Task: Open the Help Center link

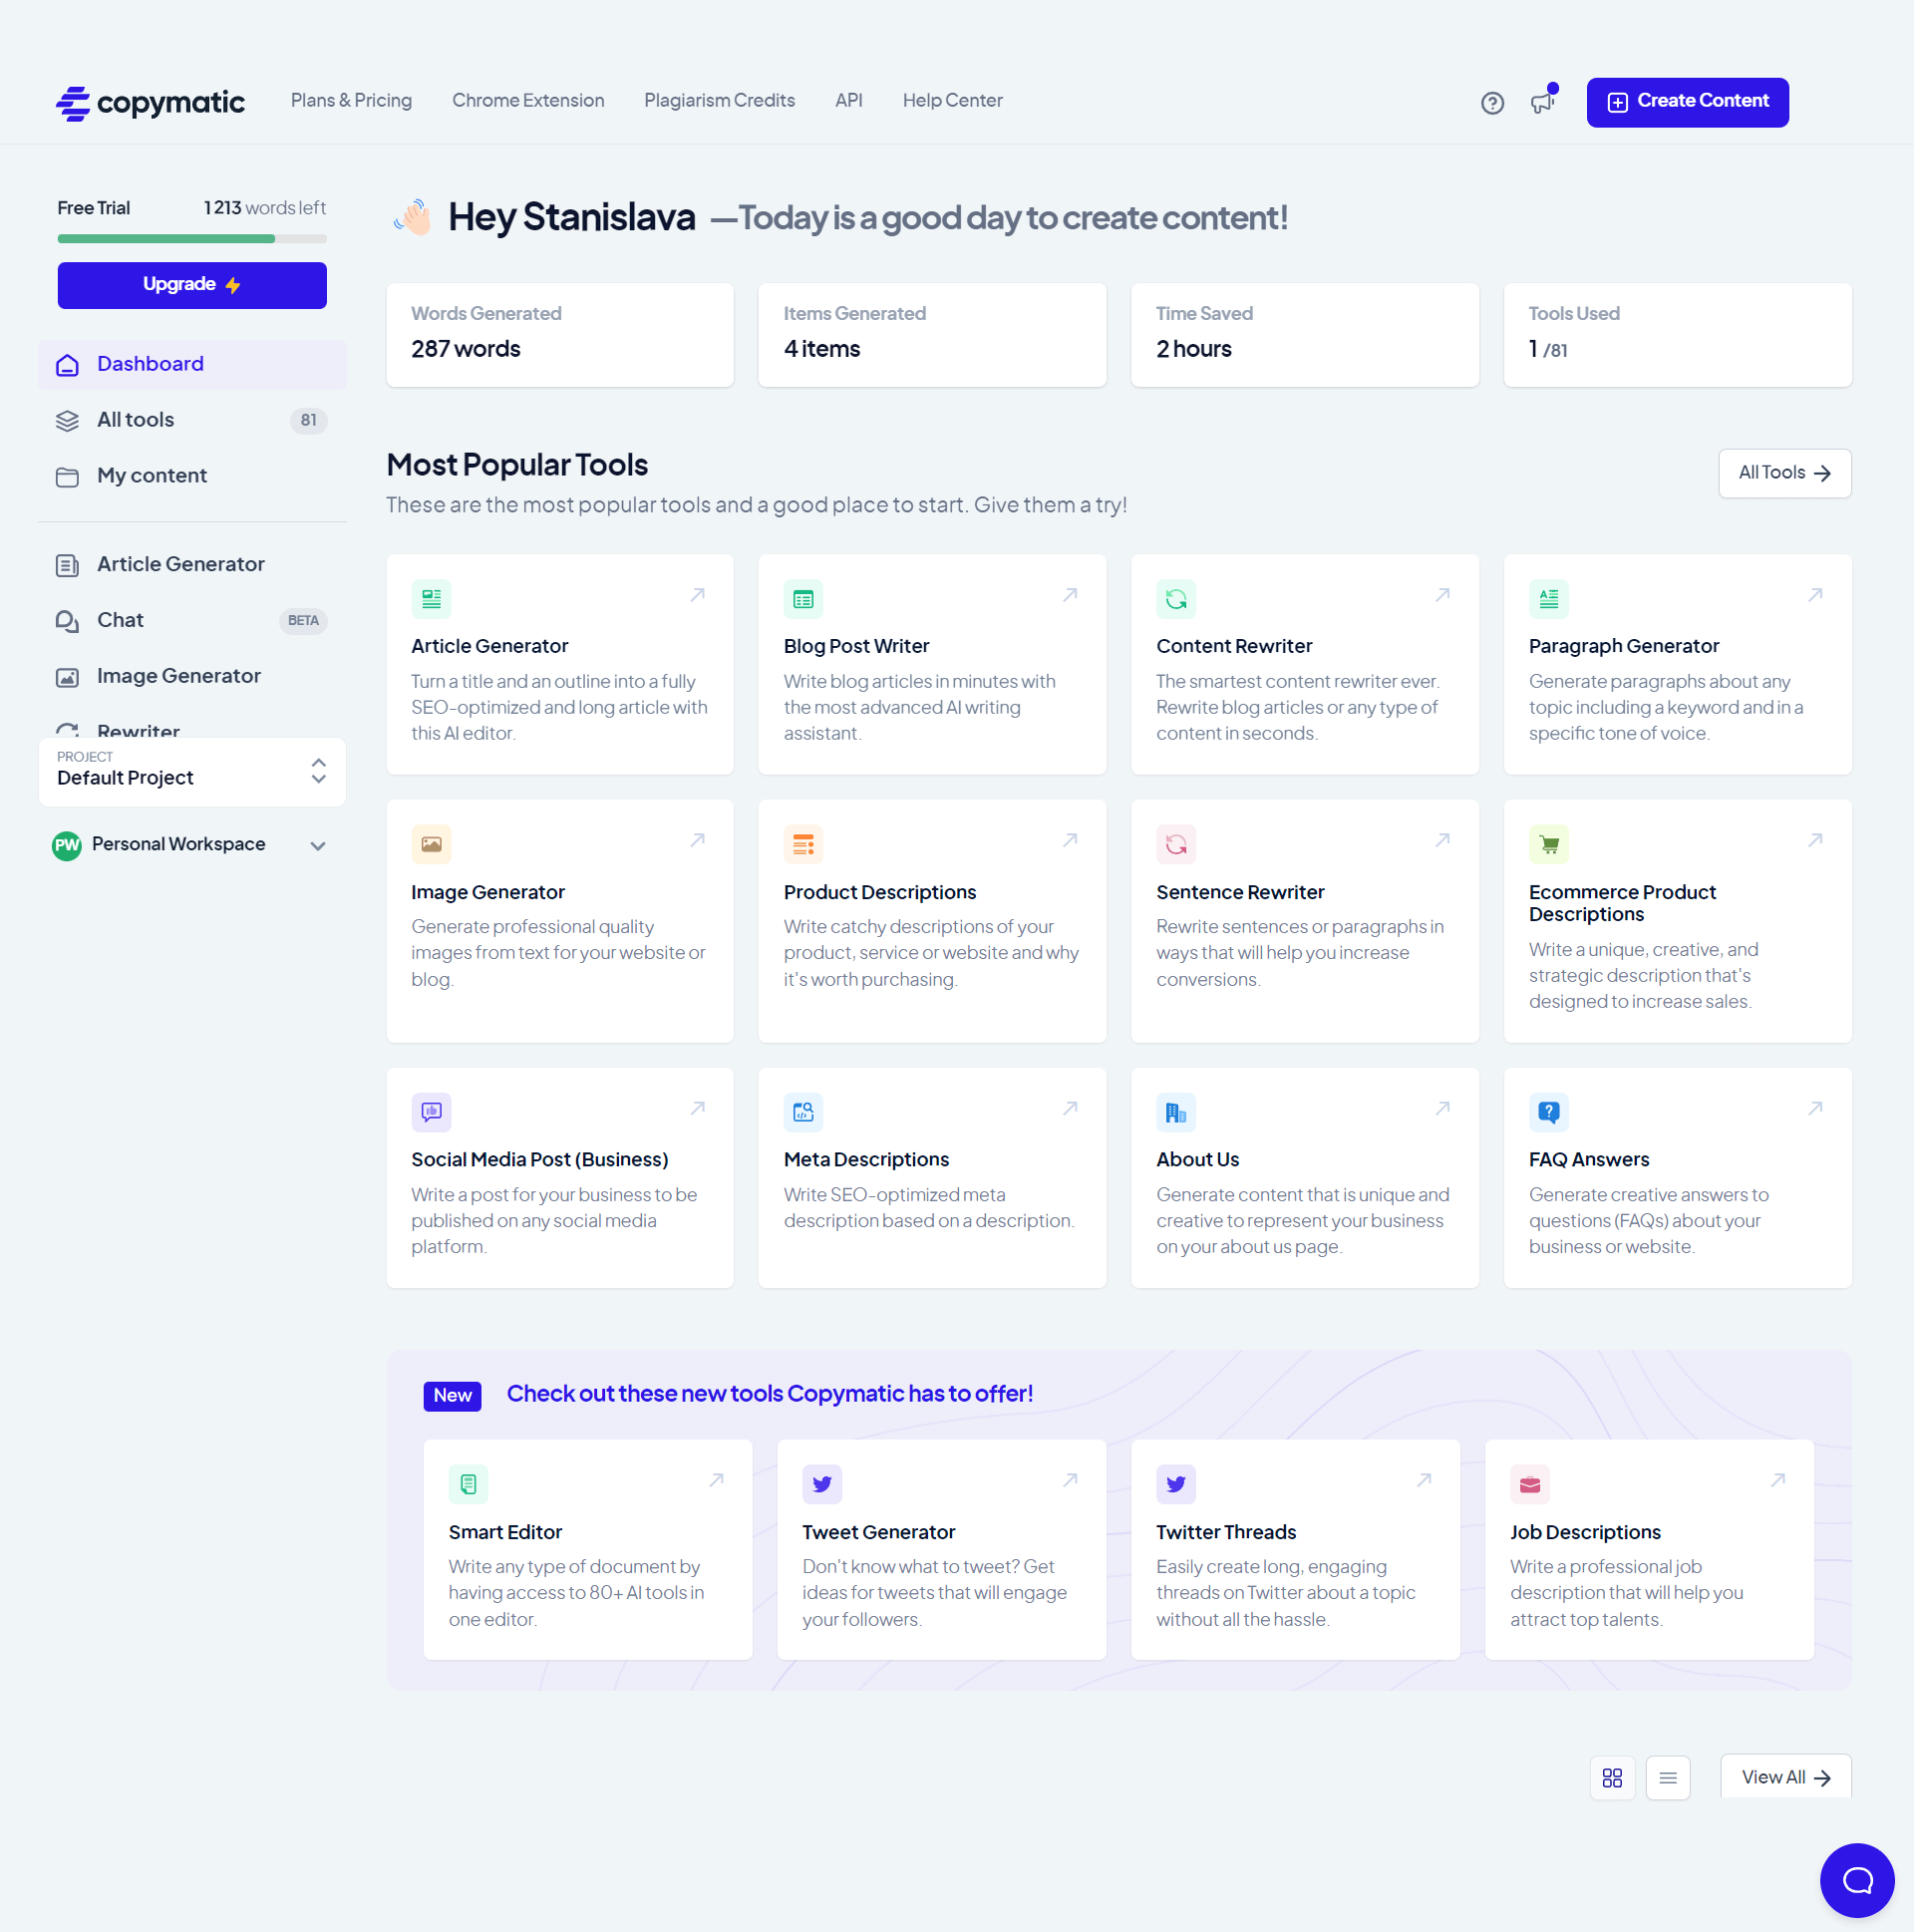Action: click(x=952, y=100)
